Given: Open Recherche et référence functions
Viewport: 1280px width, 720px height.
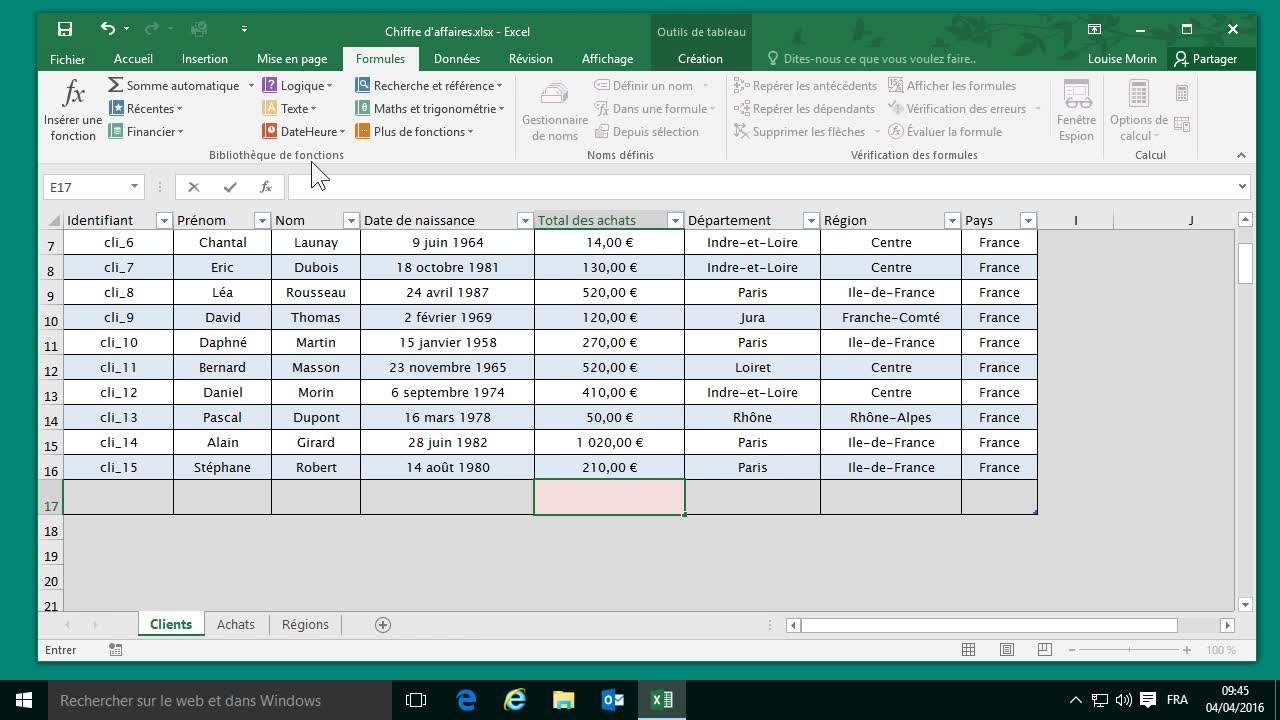Looking at the screenshot, I should (430, 86).
